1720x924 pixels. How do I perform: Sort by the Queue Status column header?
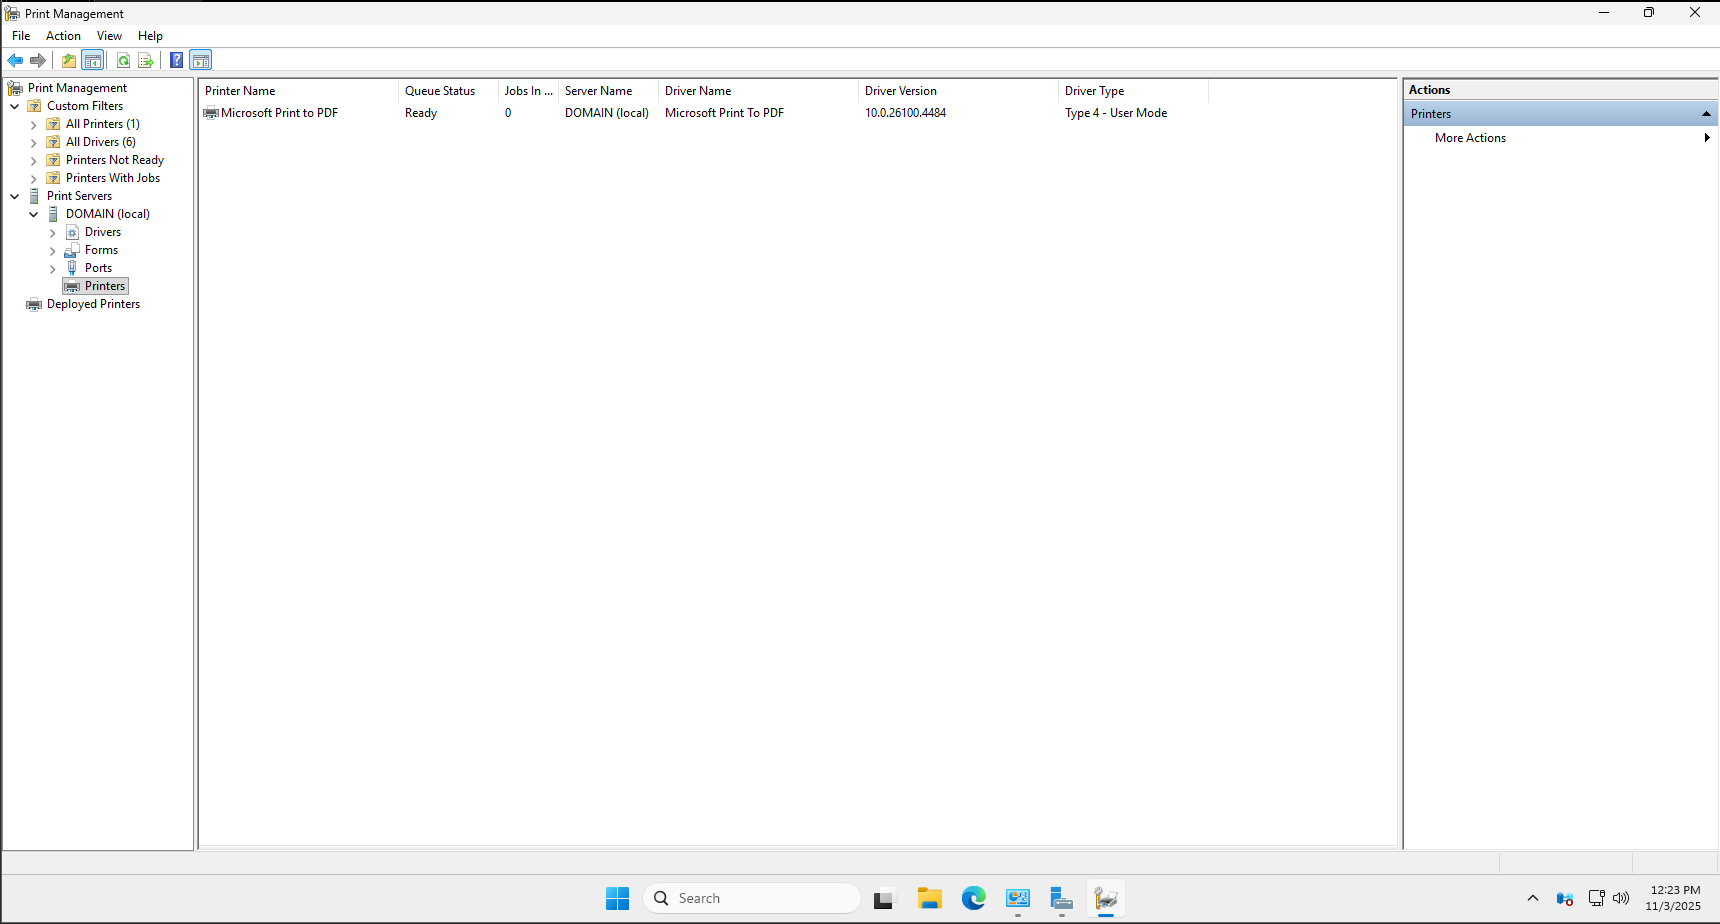click(x=440, y=91)
